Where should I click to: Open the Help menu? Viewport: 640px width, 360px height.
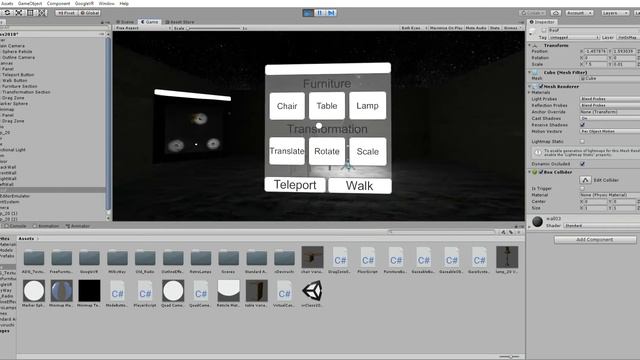click(x=124, y=3)
